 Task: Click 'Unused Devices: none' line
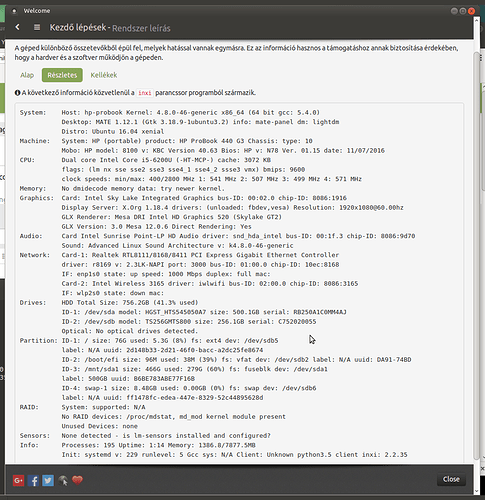[99, 426]
